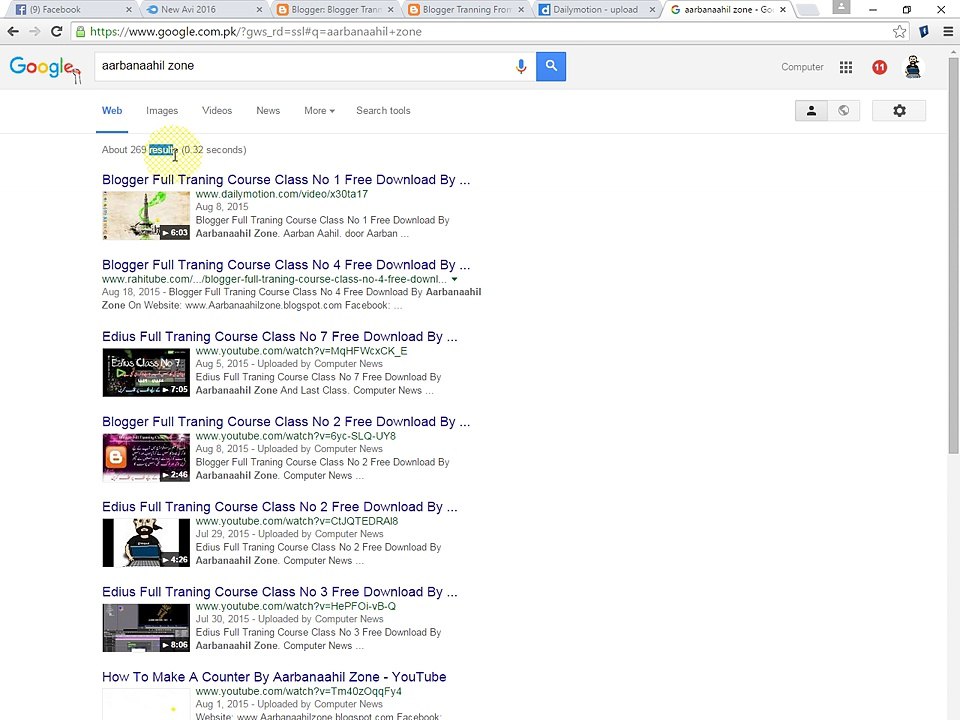Expand the More search menu
Screen dimensions: 960x720
[319, 111]
